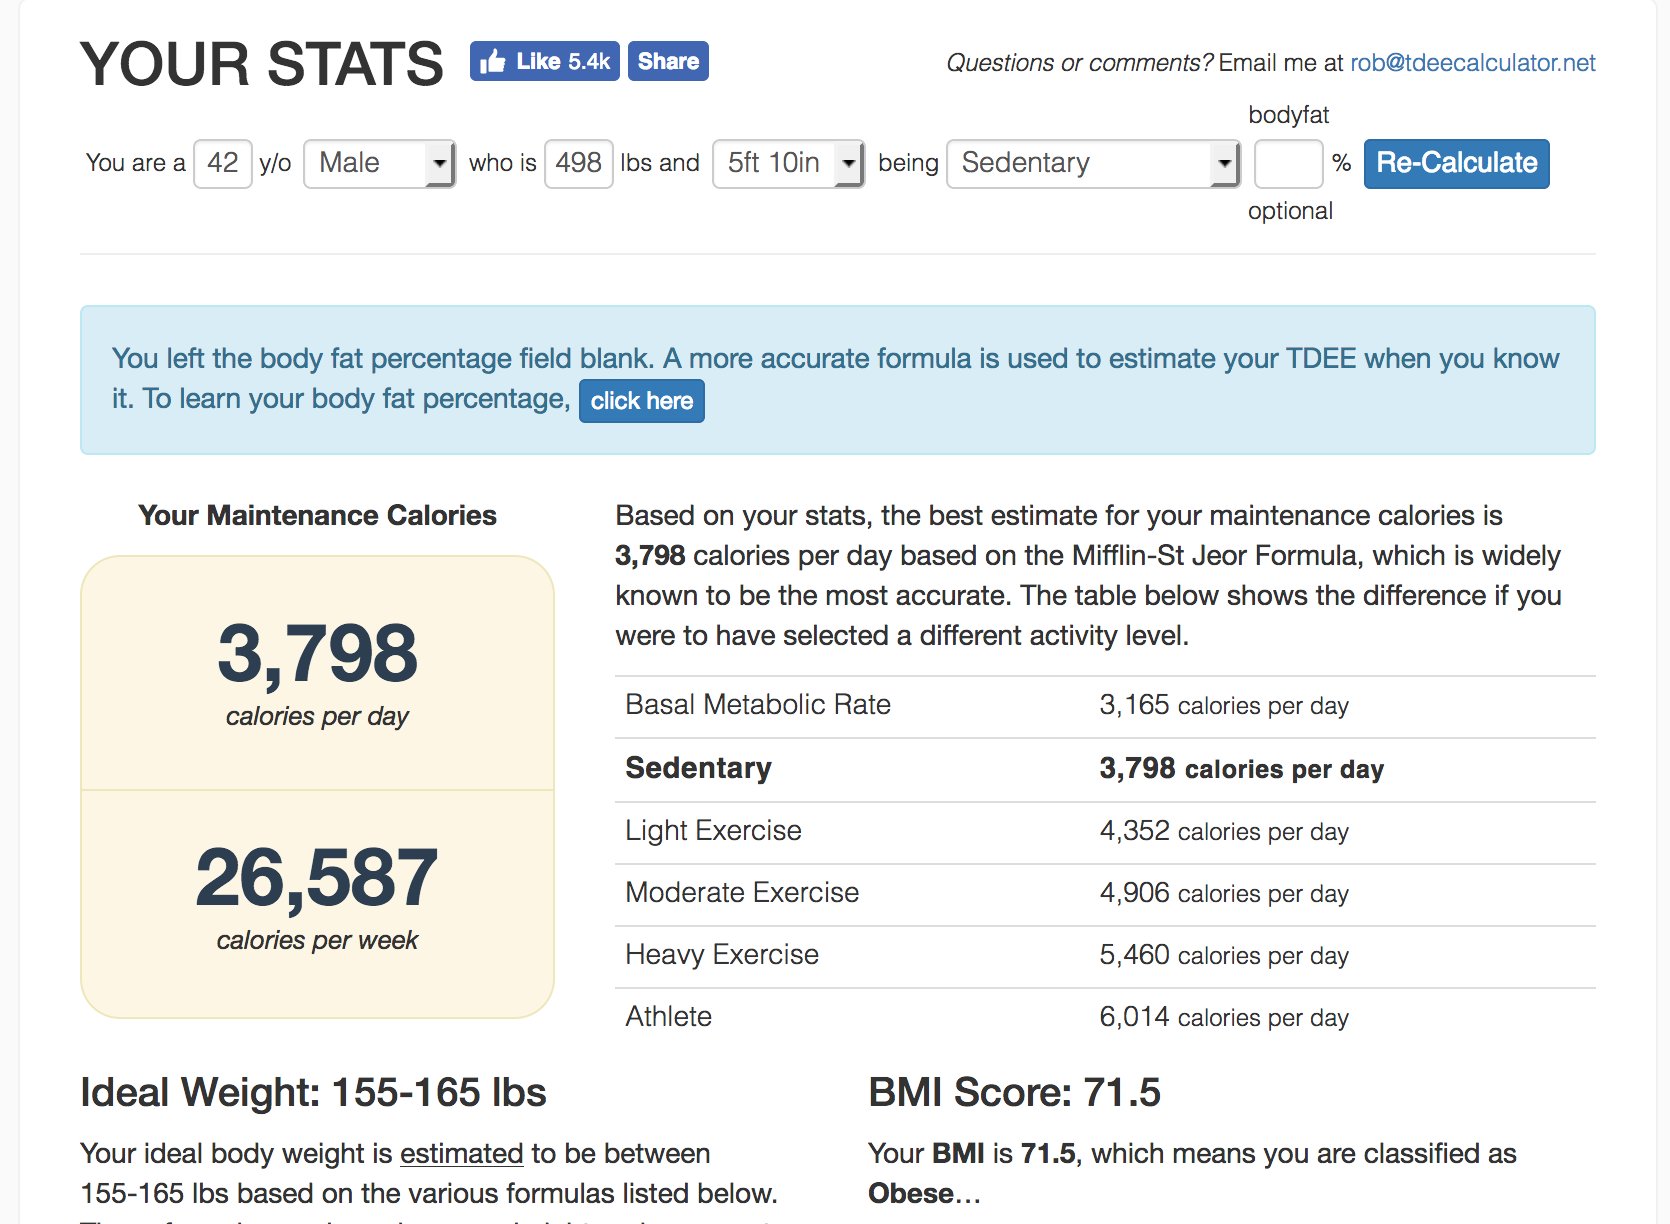Click the Moderate Exercise row label
The width and height of the screenshot is (1670, 1224).
(742, 893)
